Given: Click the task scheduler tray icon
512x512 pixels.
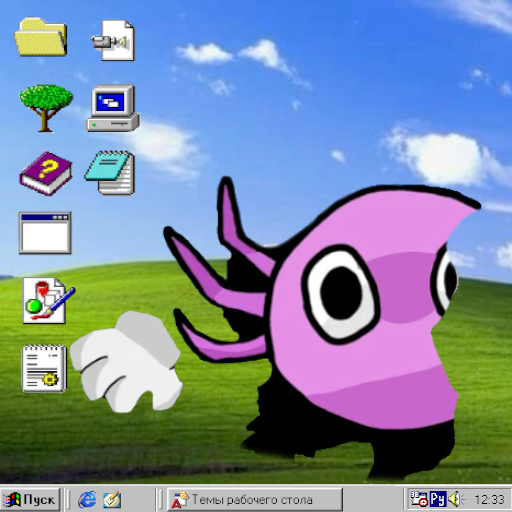Looking at the screenshot, I should pos(419,499).
